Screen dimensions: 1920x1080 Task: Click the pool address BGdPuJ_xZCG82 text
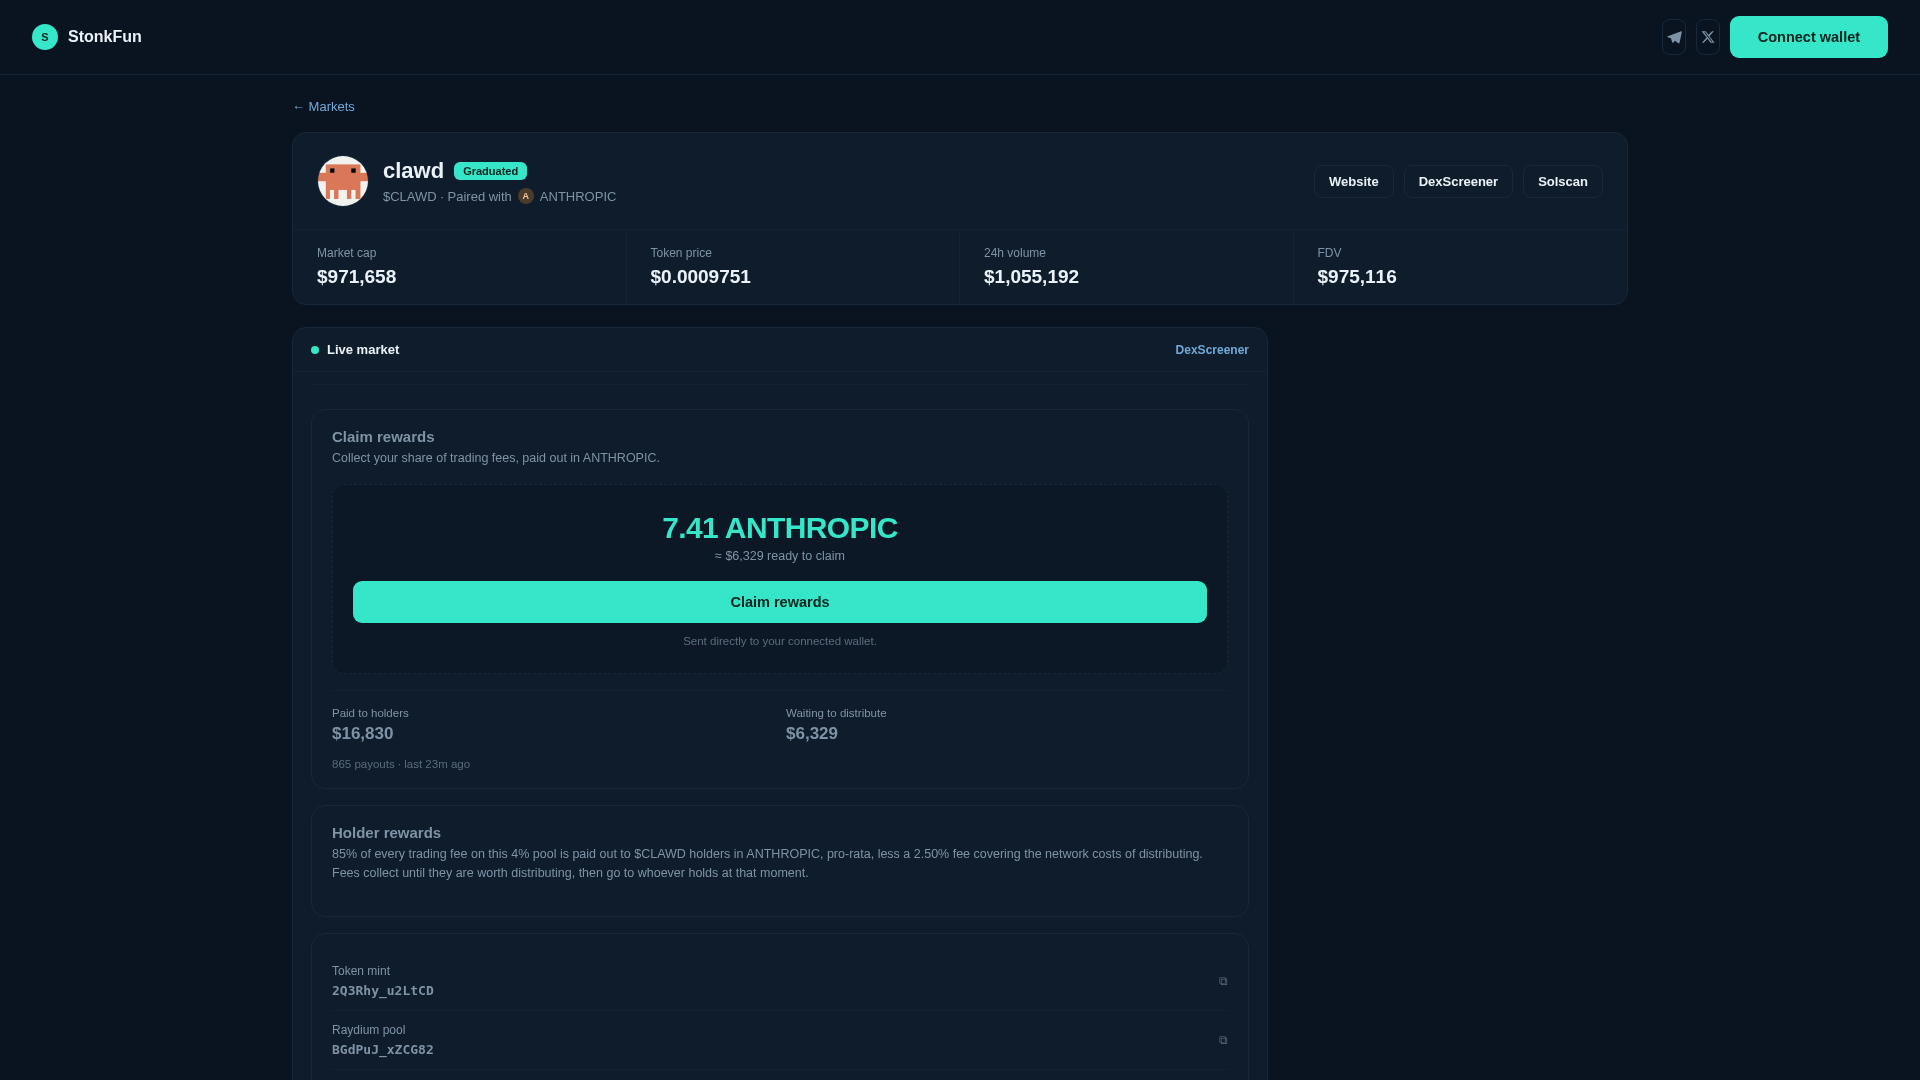tap(383, 1050)
